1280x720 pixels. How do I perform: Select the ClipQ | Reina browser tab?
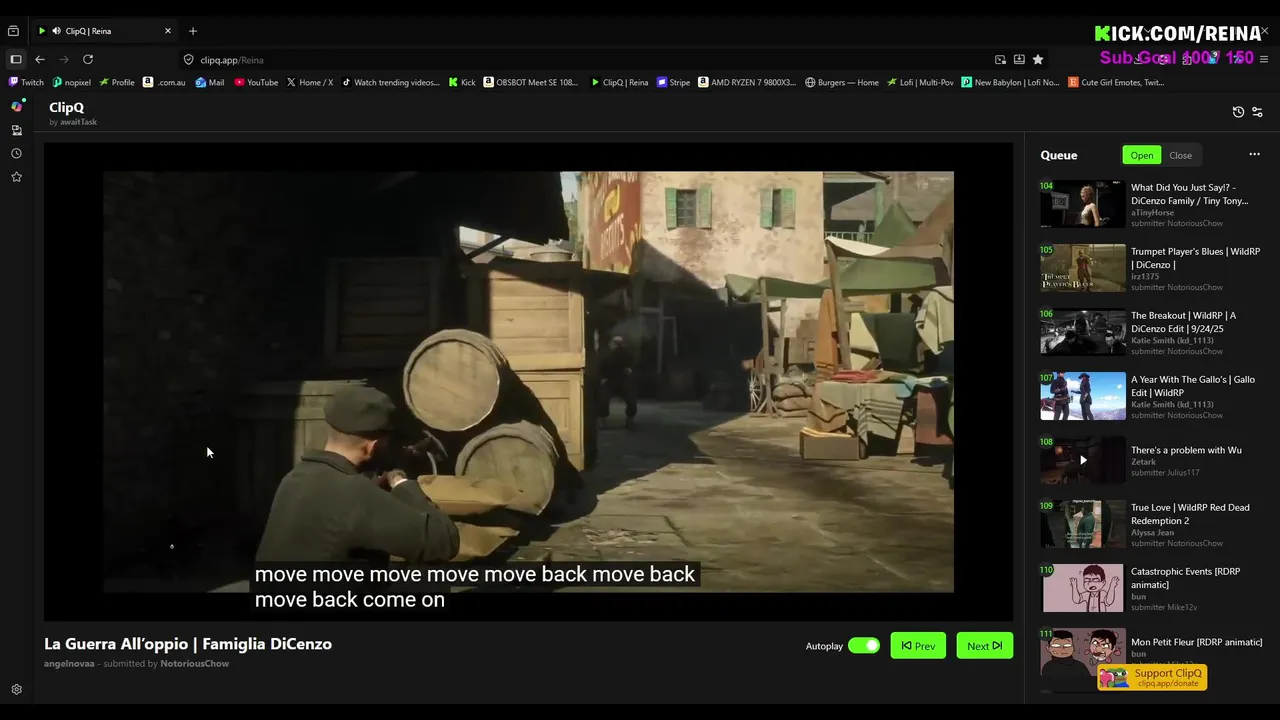(x=104, y=31)
